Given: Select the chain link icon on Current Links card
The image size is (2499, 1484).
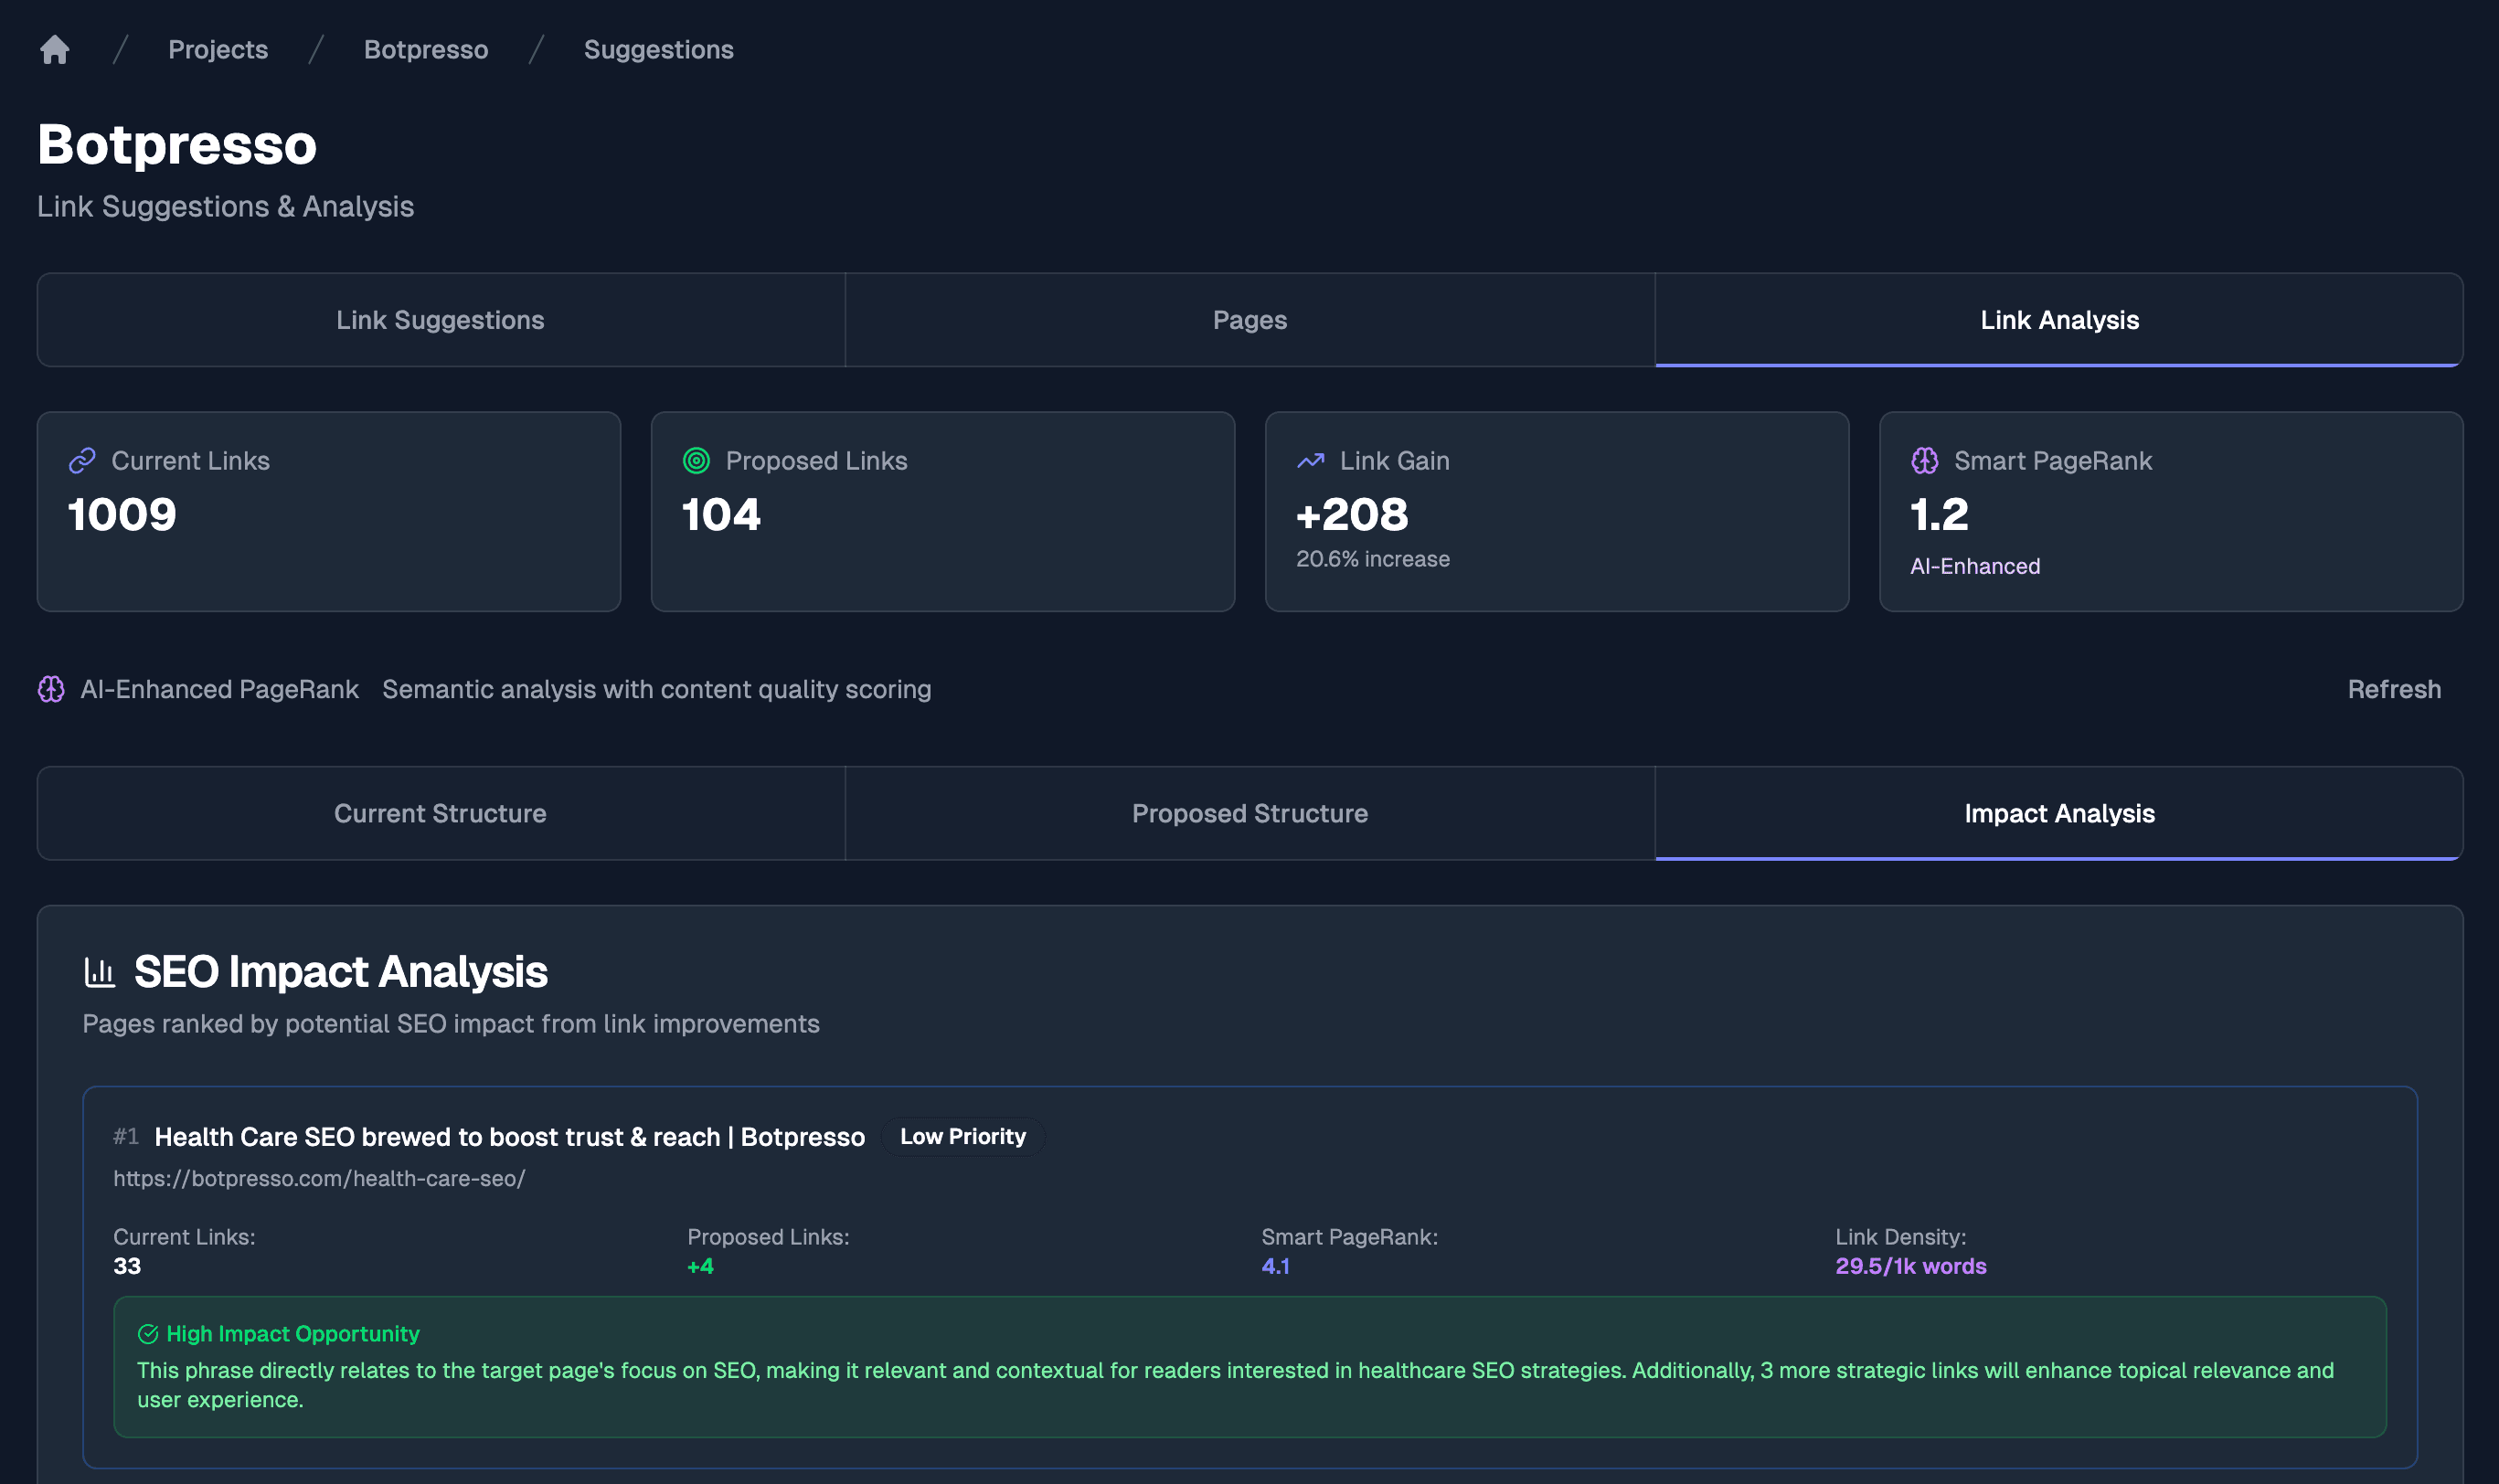Looking at the screenshot, I should [x=82, y=461].
